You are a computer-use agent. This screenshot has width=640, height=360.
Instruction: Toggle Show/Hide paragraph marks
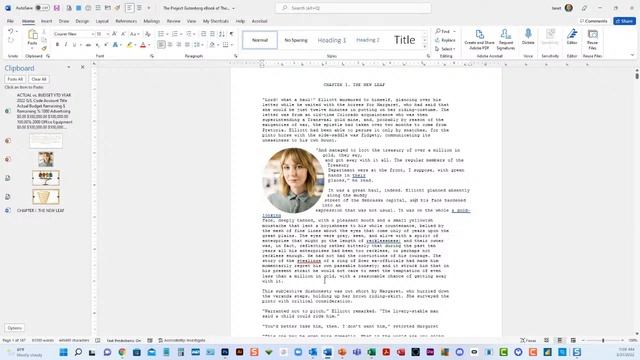tap(231, 34)
